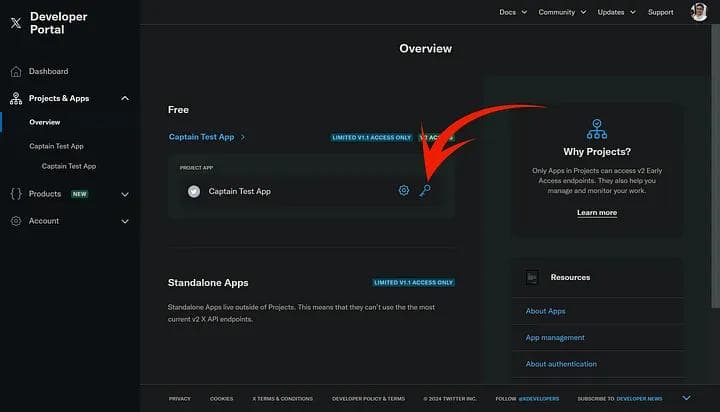720x412 pixels.
Task: Click the Why Projects hierarchy icon
Action: click(x=596, y=129)
